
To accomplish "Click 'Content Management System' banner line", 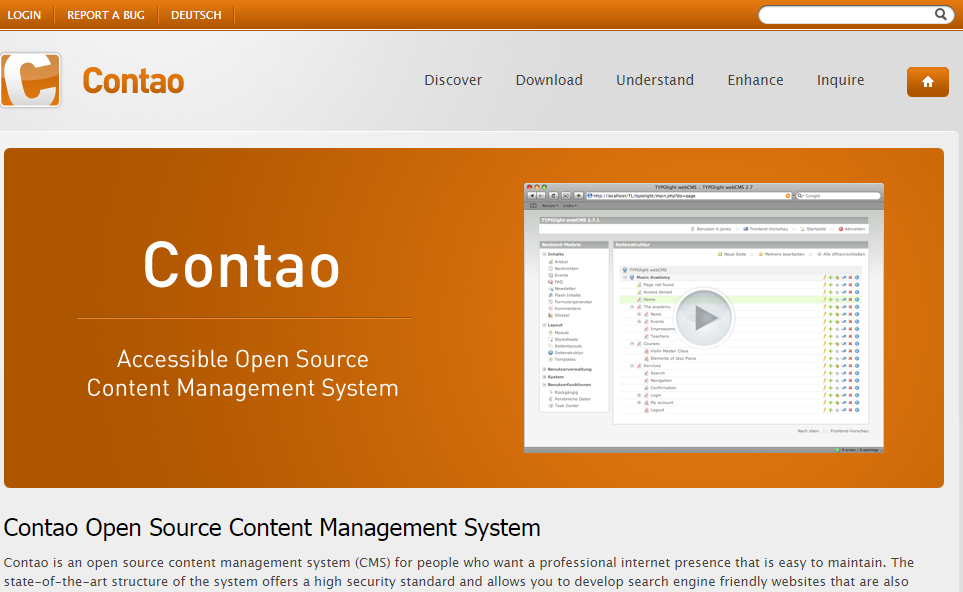I will click(243, 388).
